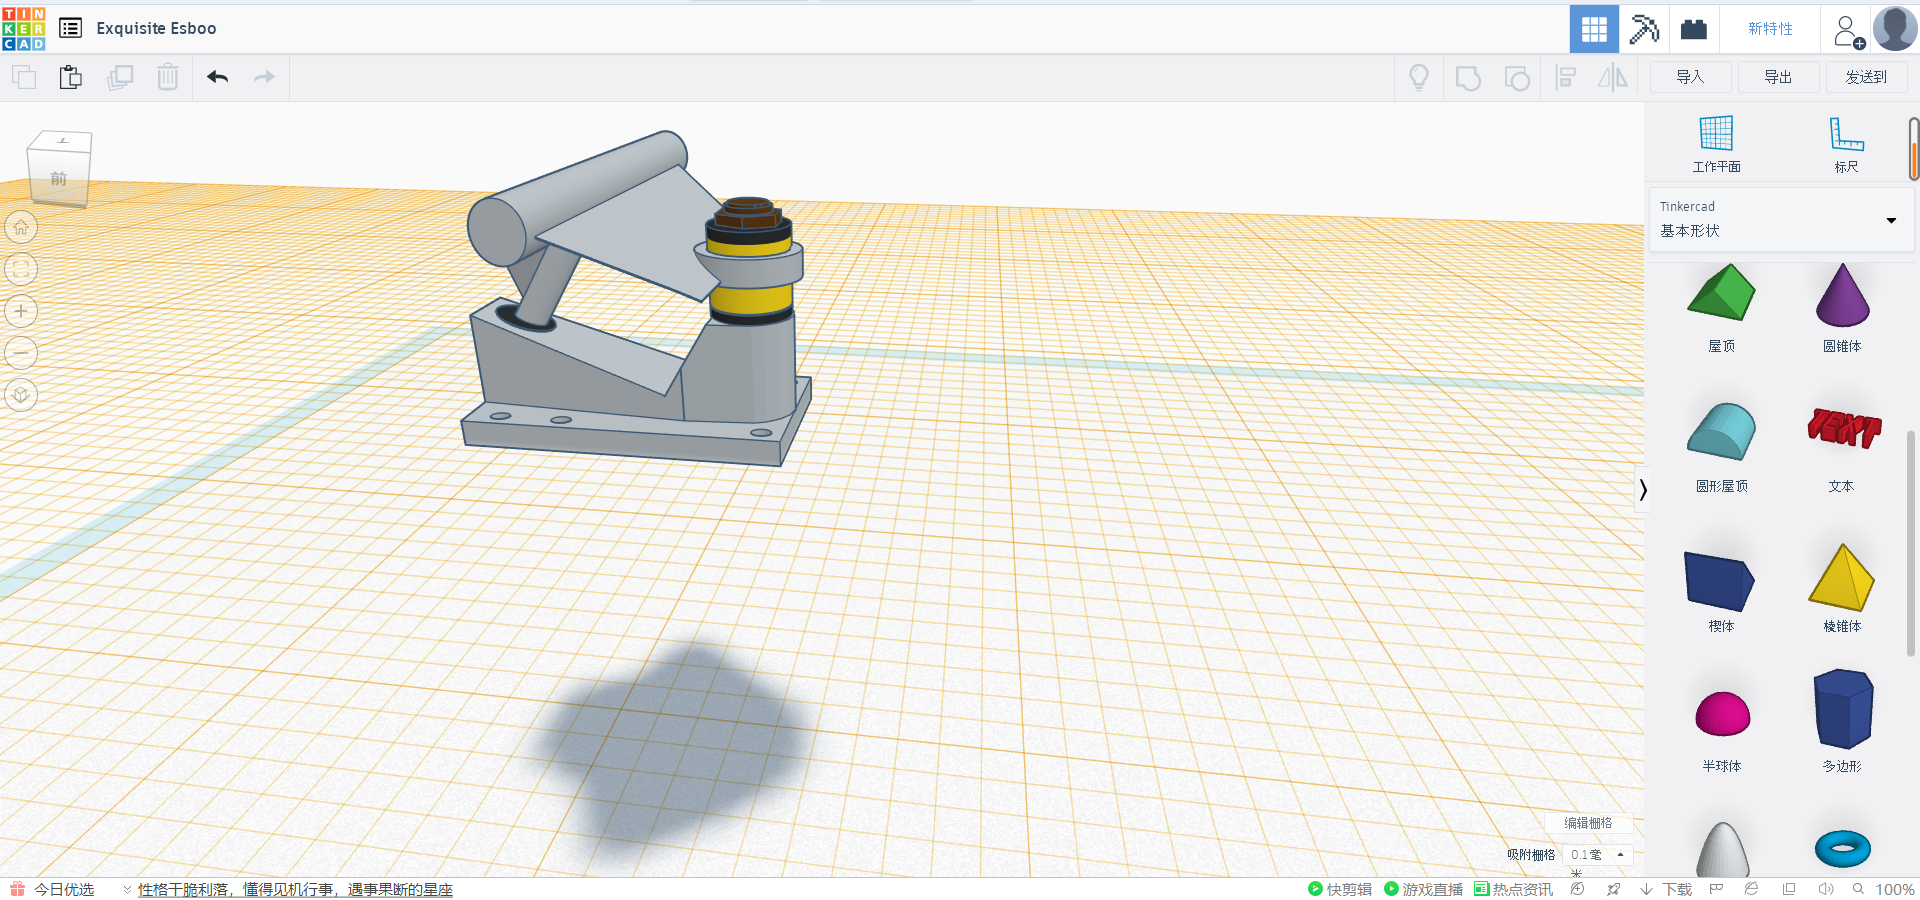
Task: Pick the blue 楔体 wedge shape
Action: coord(1720,579)
